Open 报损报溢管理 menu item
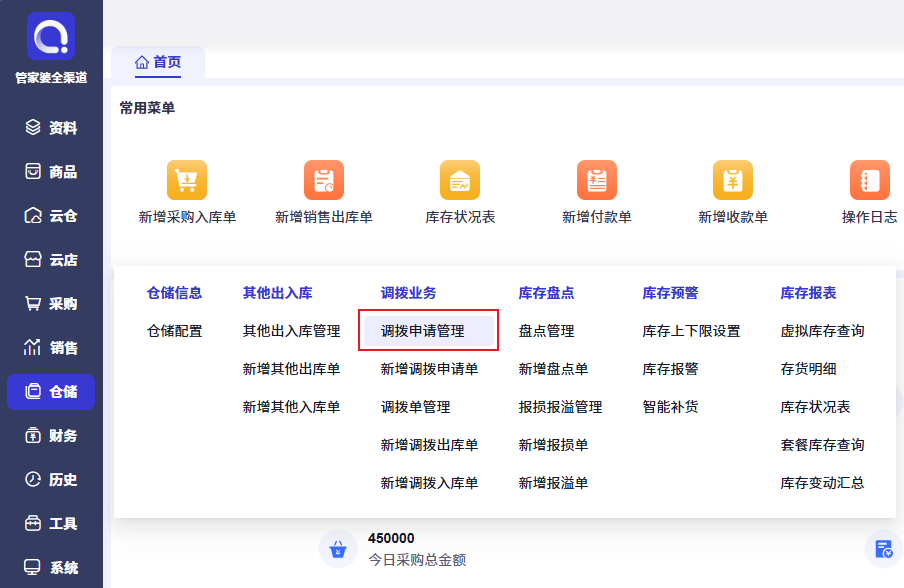 (x=560, y=407)
